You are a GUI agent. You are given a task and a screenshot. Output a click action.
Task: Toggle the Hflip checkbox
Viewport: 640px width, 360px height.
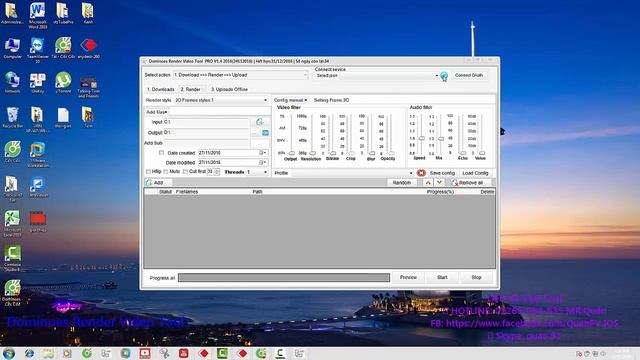click(x=148, y=172)
